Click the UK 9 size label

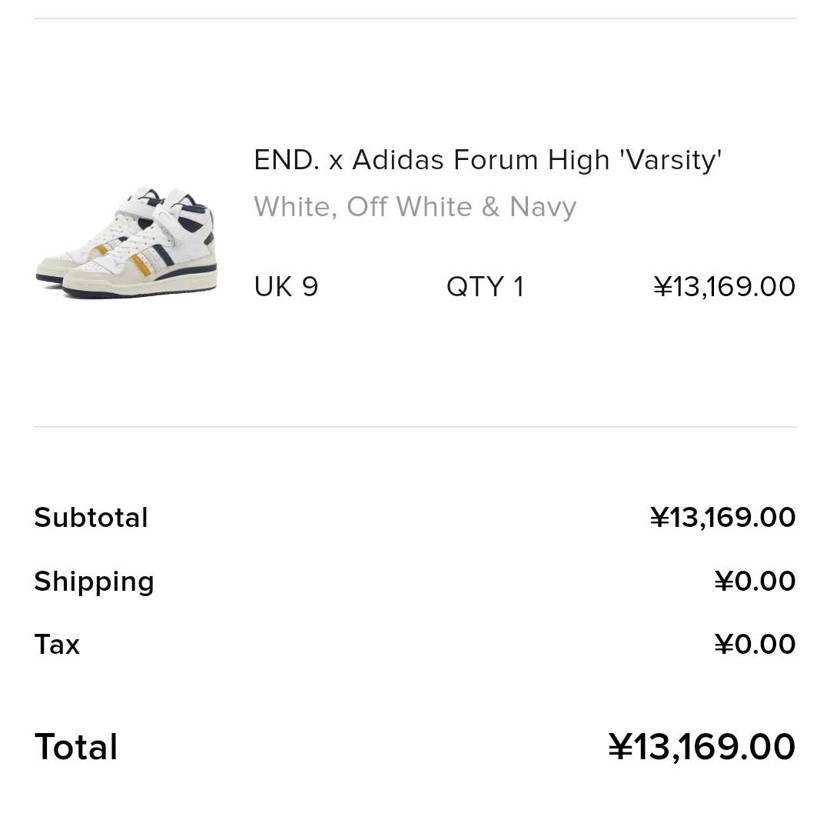coord(286,287)
